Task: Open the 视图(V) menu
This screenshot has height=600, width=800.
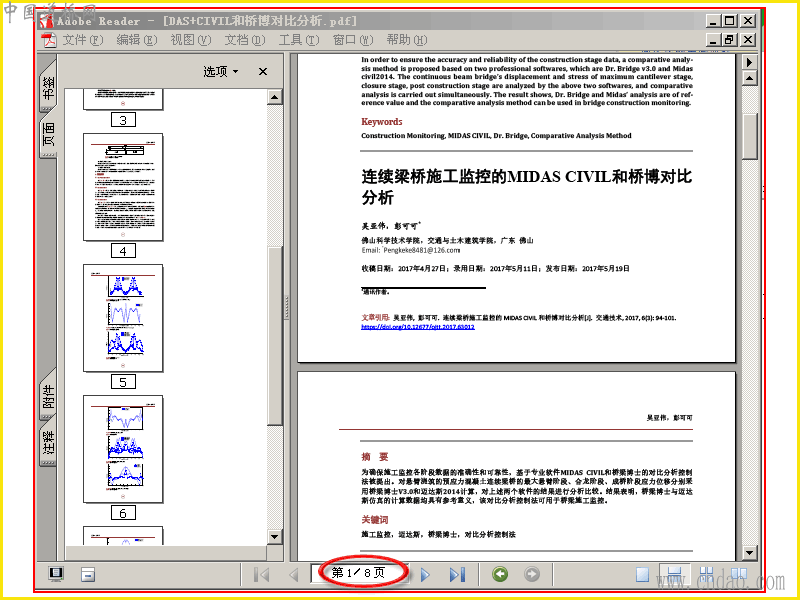Action: point(191,40)
